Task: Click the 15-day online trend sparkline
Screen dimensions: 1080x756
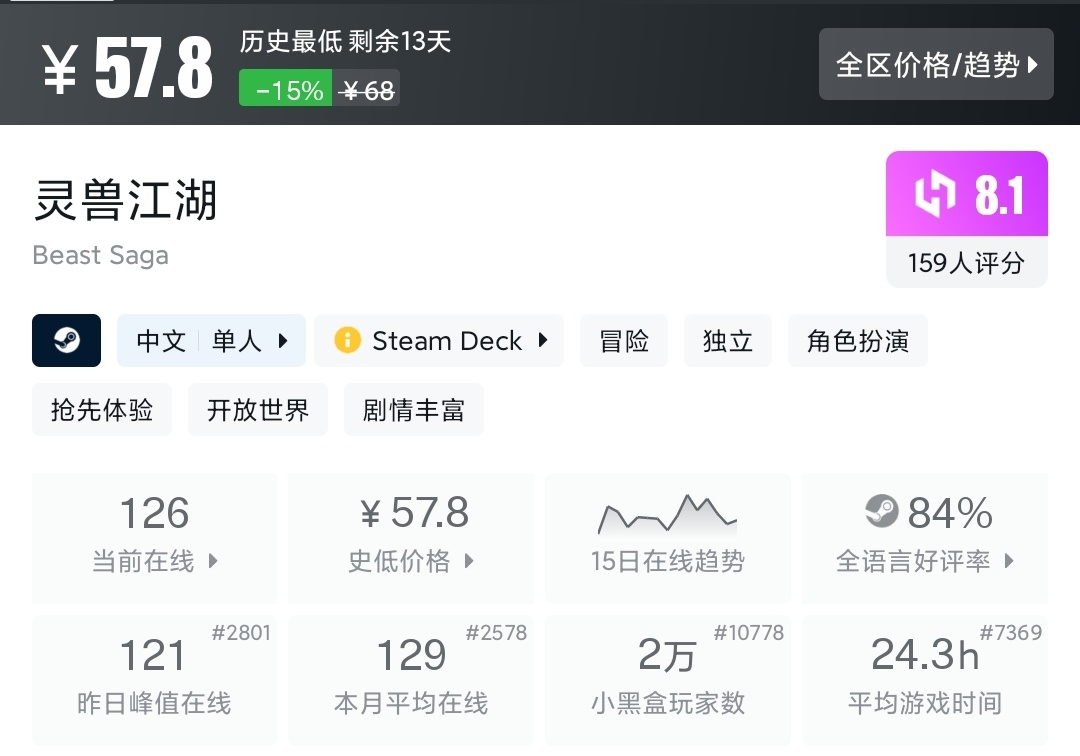Action: (667, 514)
